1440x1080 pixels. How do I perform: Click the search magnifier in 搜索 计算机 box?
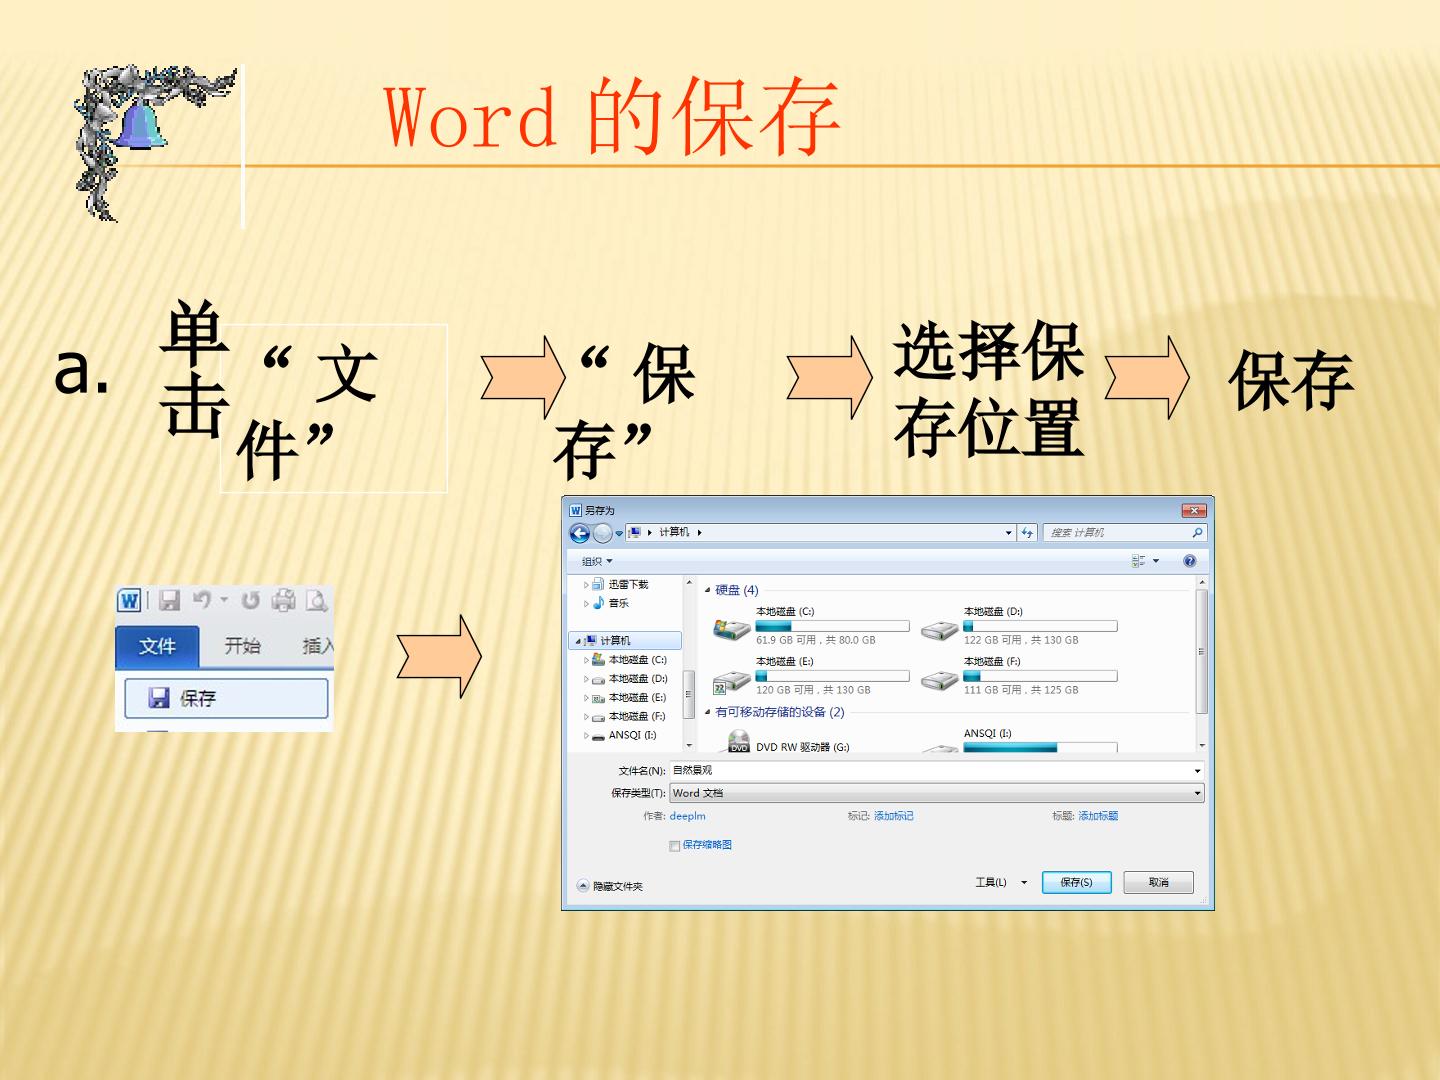(x=1197, y=533)
